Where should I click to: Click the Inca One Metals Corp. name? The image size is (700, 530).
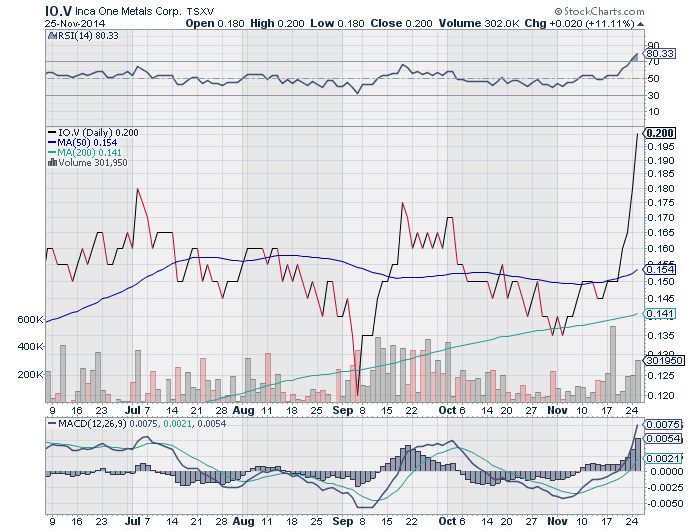pos(124,12)
